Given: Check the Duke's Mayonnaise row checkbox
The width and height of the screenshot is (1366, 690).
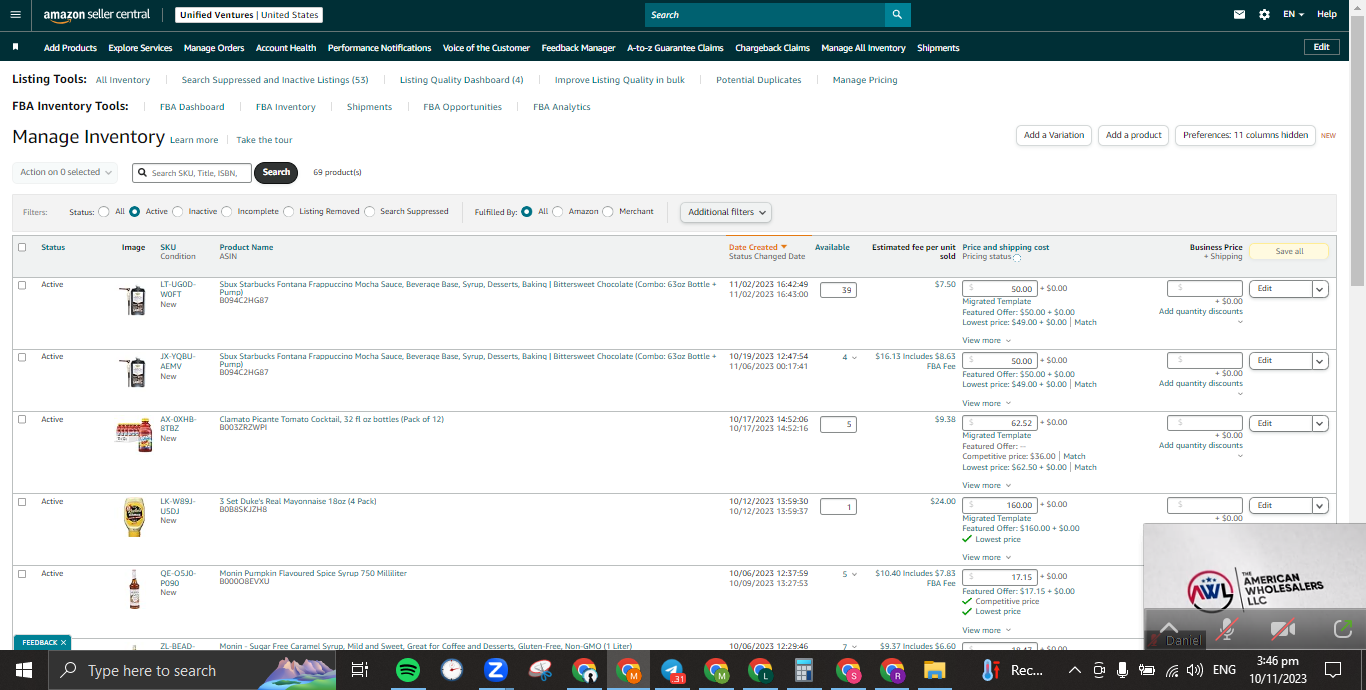Looking at the screenshot, I should [22, 501].
